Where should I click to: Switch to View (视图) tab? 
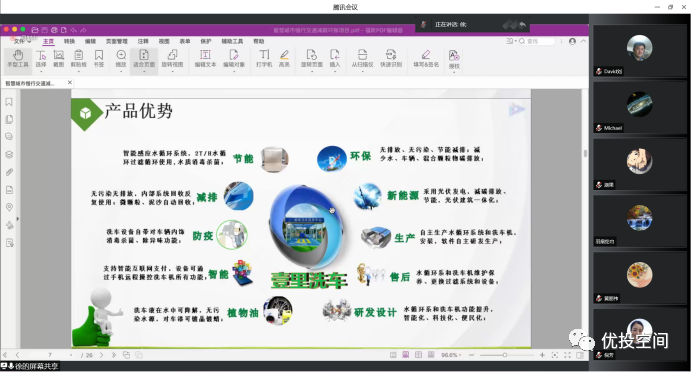click(x=164, y=41)
